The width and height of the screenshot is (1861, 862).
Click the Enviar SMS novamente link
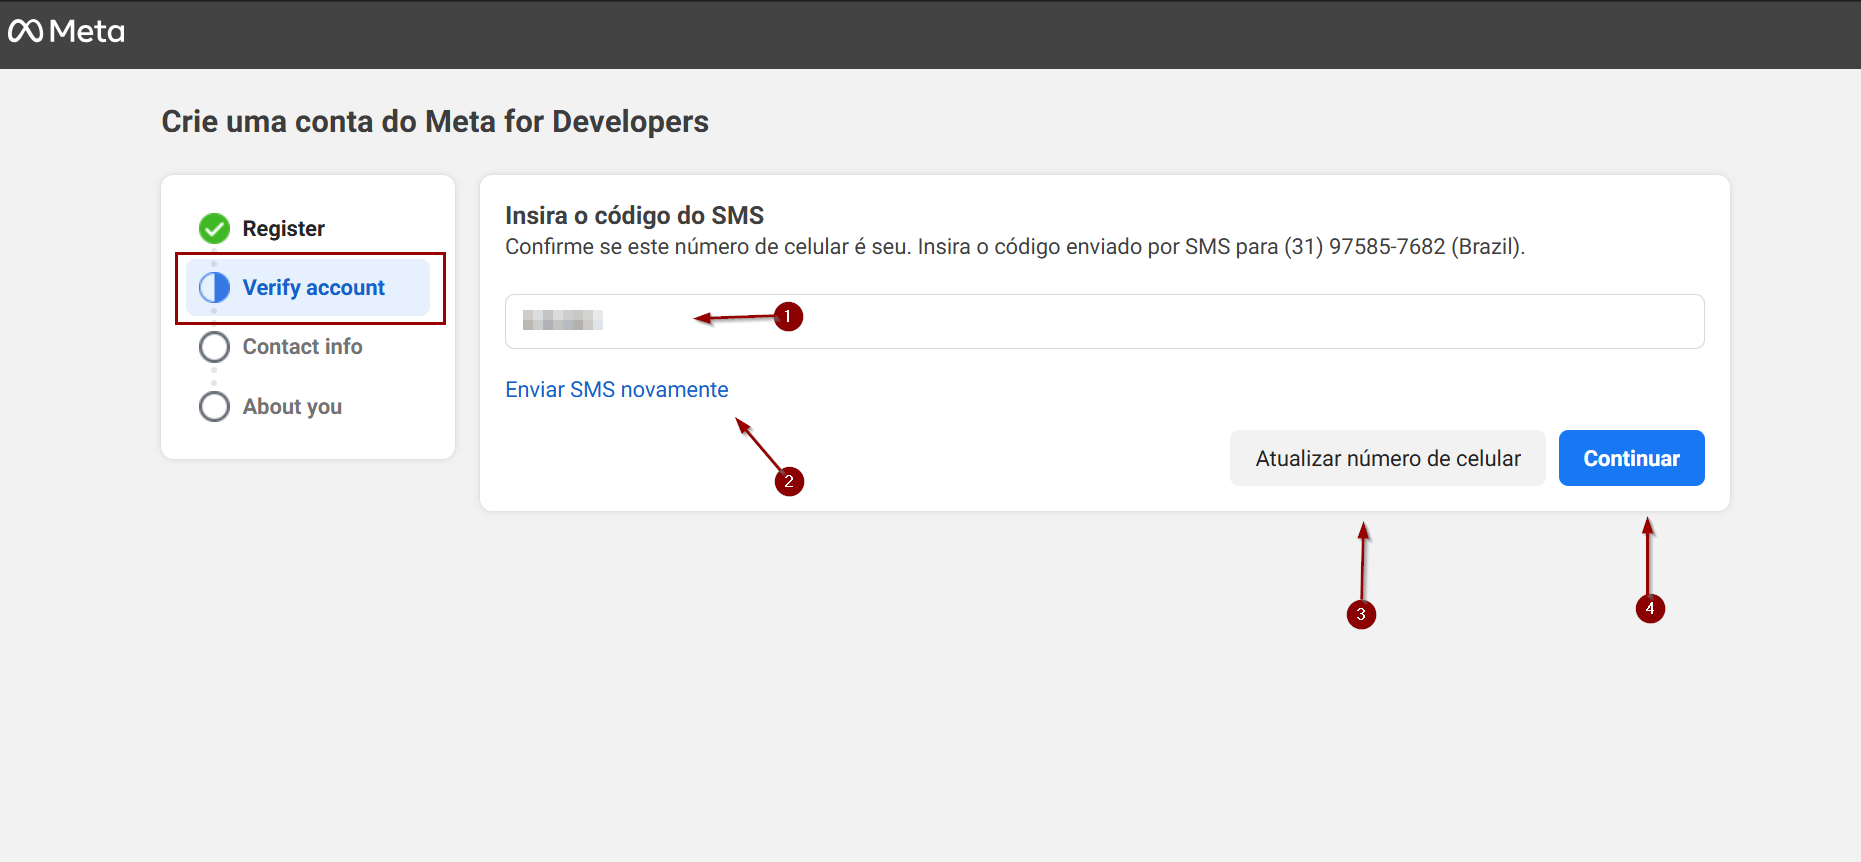click(x=616, y=390)
